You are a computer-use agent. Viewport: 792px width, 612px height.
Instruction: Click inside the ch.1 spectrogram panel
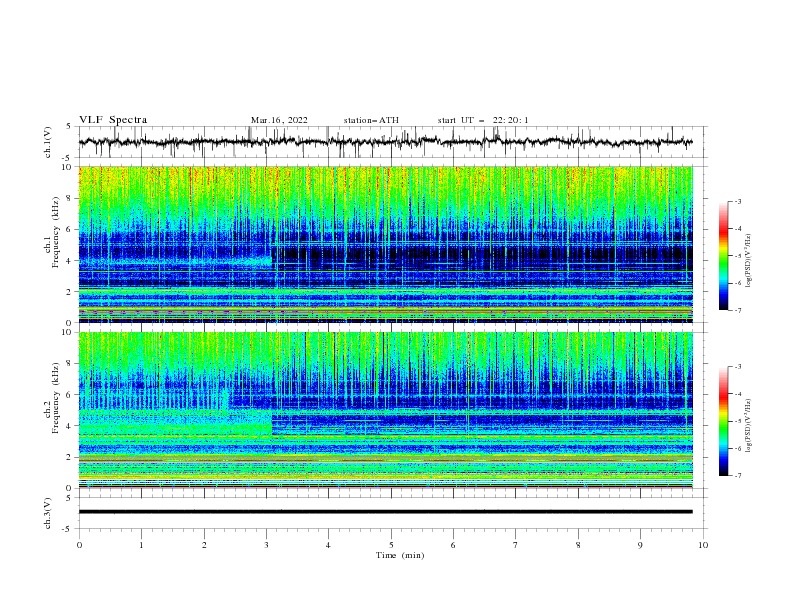click(385, 244)
